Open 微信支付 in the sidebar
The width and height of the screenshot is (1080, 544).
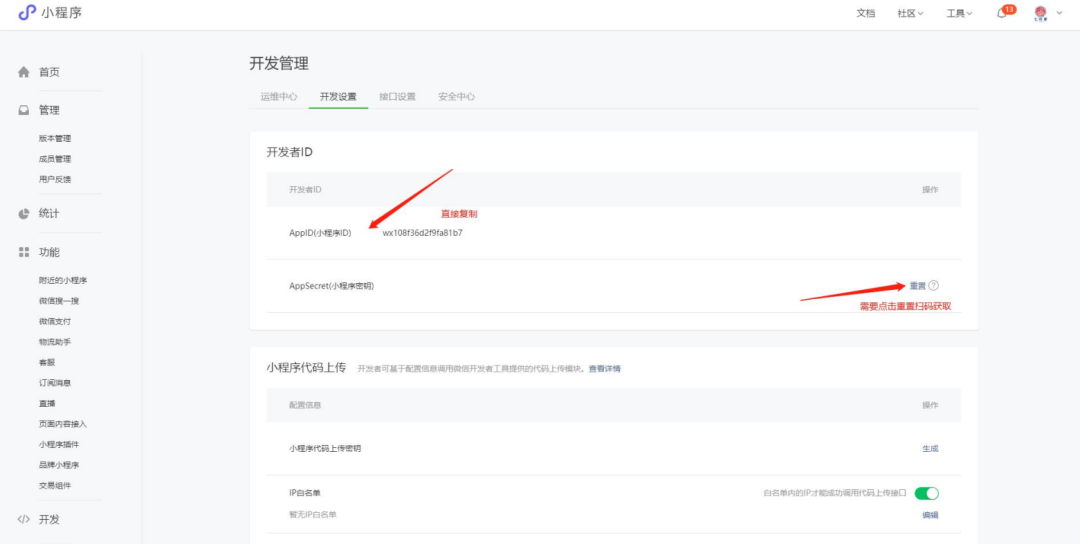pyautogui.click(x=55, y=321)
